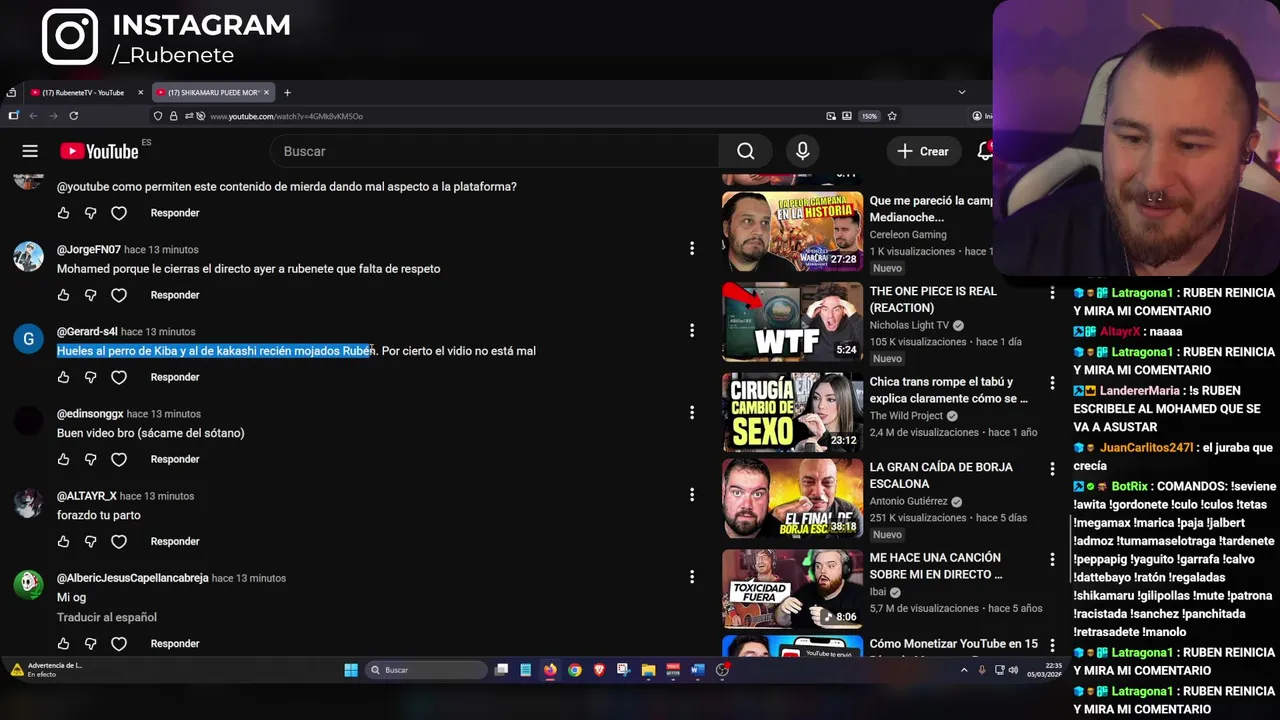Open File Explorer from the taskbar
This screenshot has height=720, width=1280.
[648, 670]
